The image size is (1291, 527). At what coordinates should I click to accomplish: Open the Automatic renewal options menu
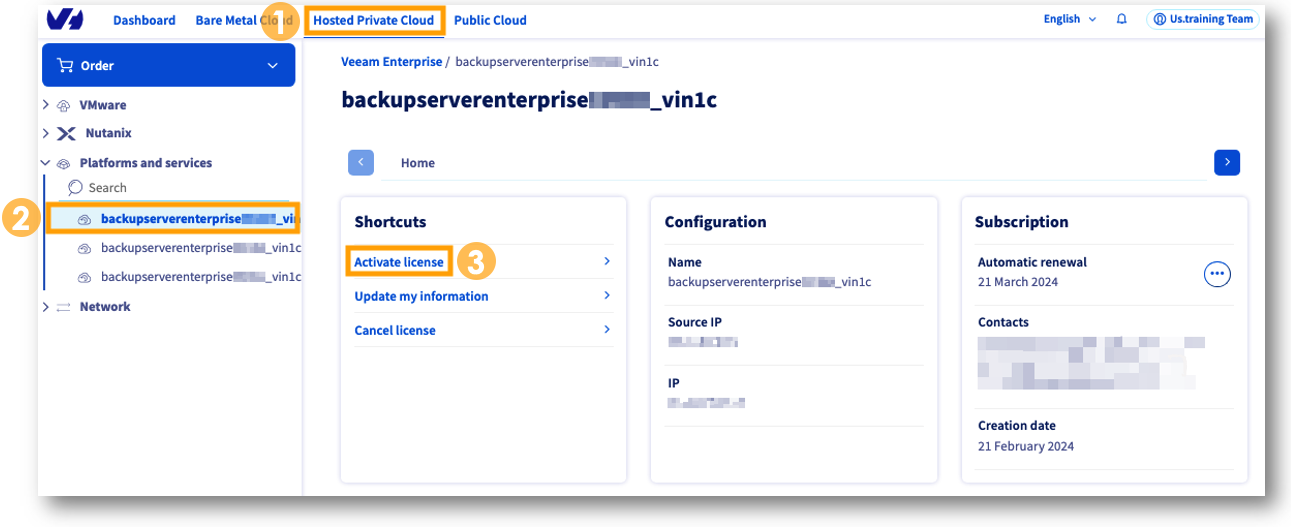(1217, 274)
